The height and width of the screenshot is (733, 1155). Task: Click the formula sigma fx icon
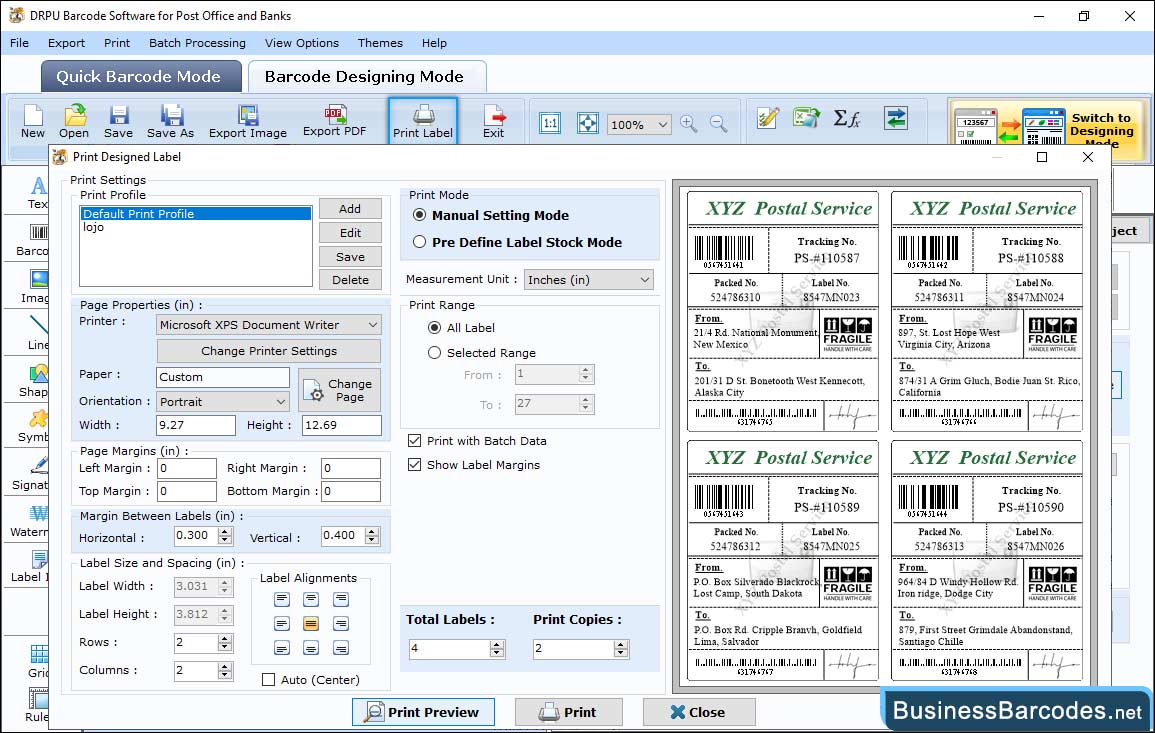click(846, 118)
